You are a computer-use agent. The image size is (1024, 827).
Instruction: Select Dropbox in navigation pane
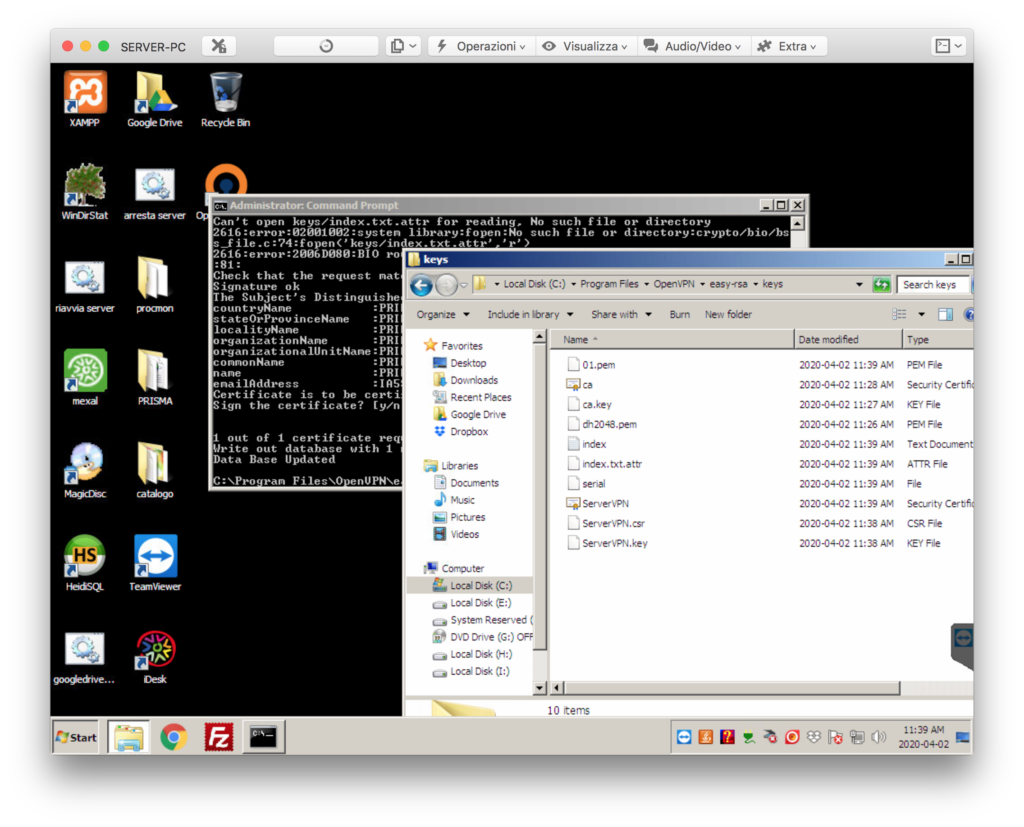pyautogui.click(x=461, y=432)
